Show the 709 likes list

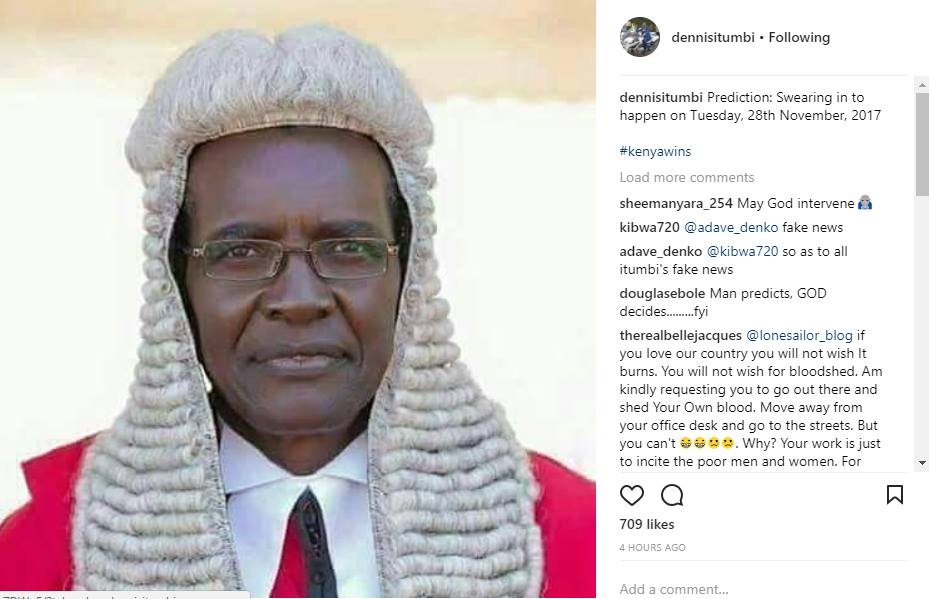coord(647,524)
